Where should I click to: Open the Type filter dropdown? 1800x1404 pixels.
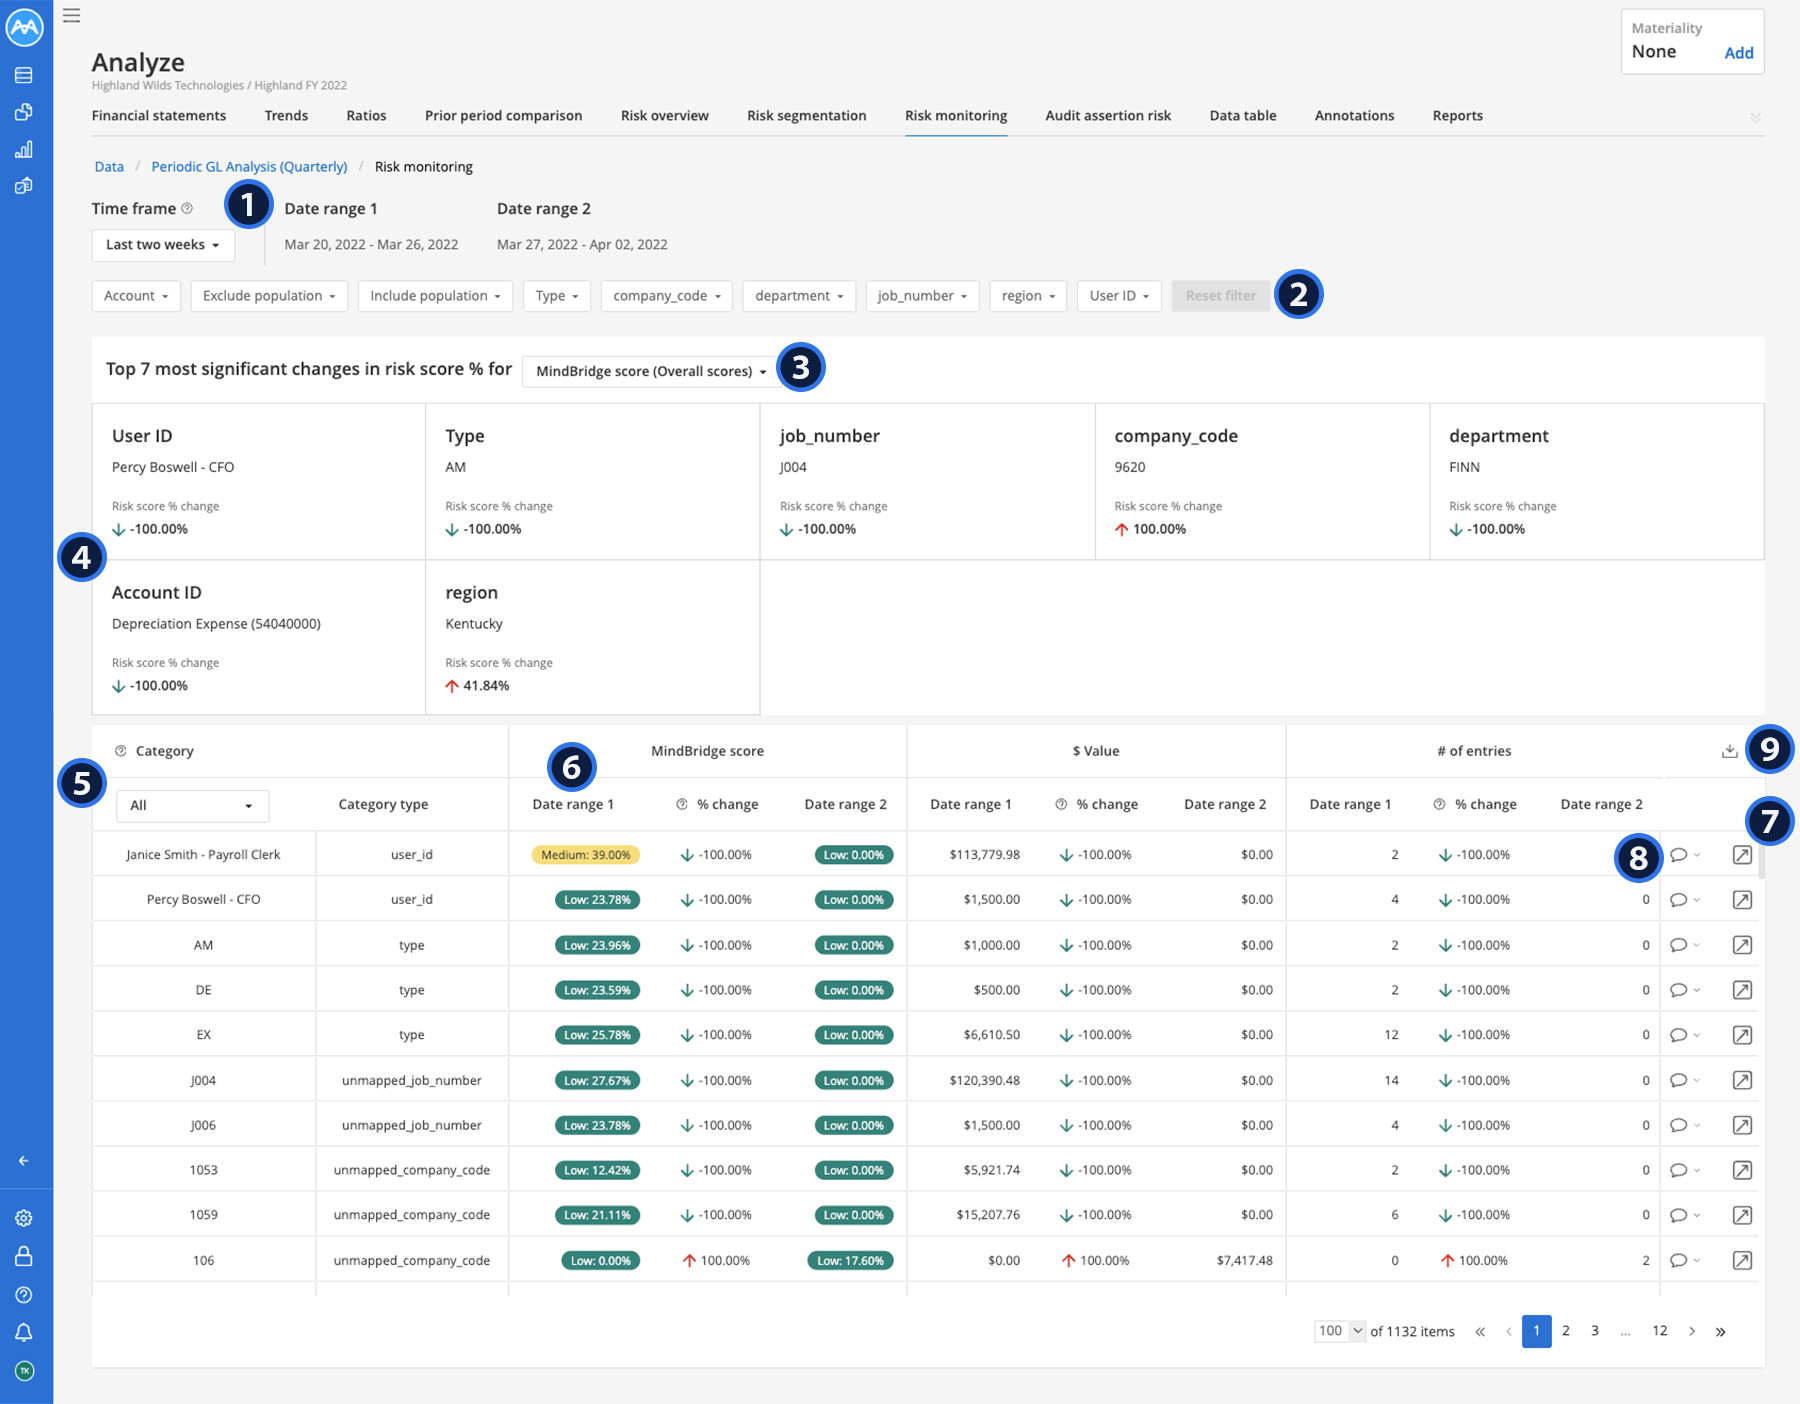(x=557, y=296)
